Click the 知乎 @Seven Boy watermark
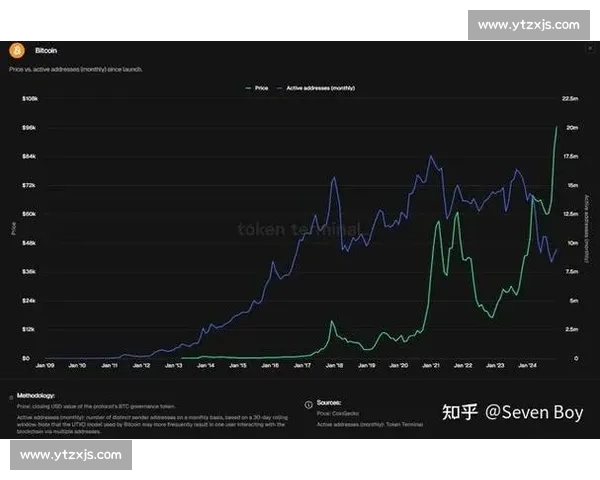 click(512, 412)
